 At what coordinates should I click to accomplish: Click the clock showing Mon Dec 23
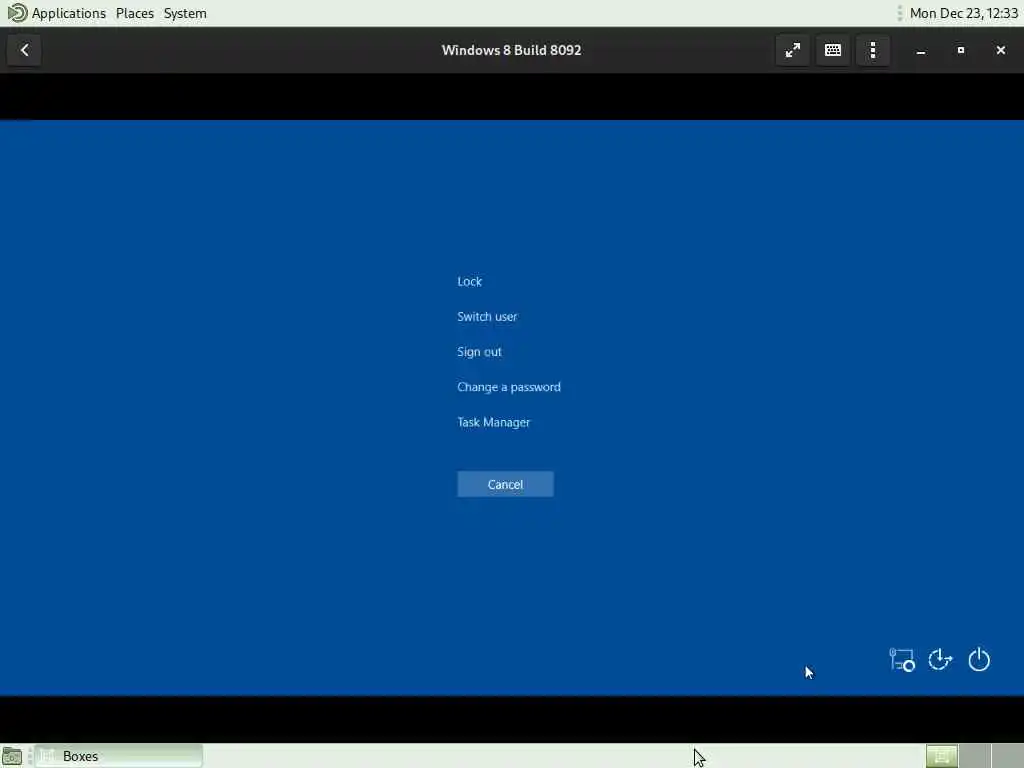point(963,13)
